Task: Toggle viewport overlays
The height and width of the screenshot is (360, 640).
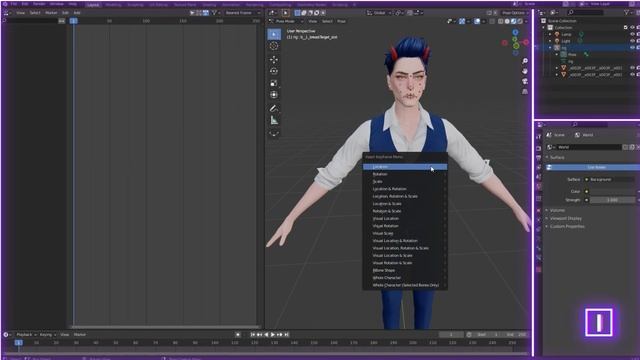Action: pos(477,21)
